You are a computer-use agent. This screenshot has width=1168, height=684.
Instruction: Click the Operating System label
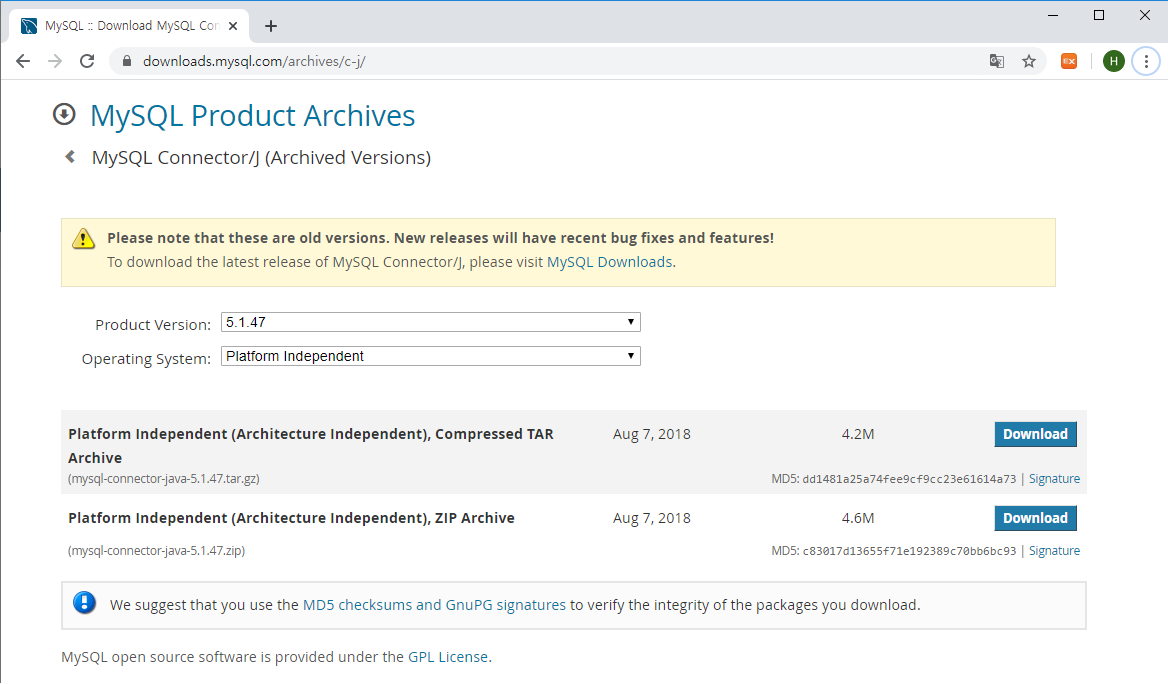(x=146, y=359)
